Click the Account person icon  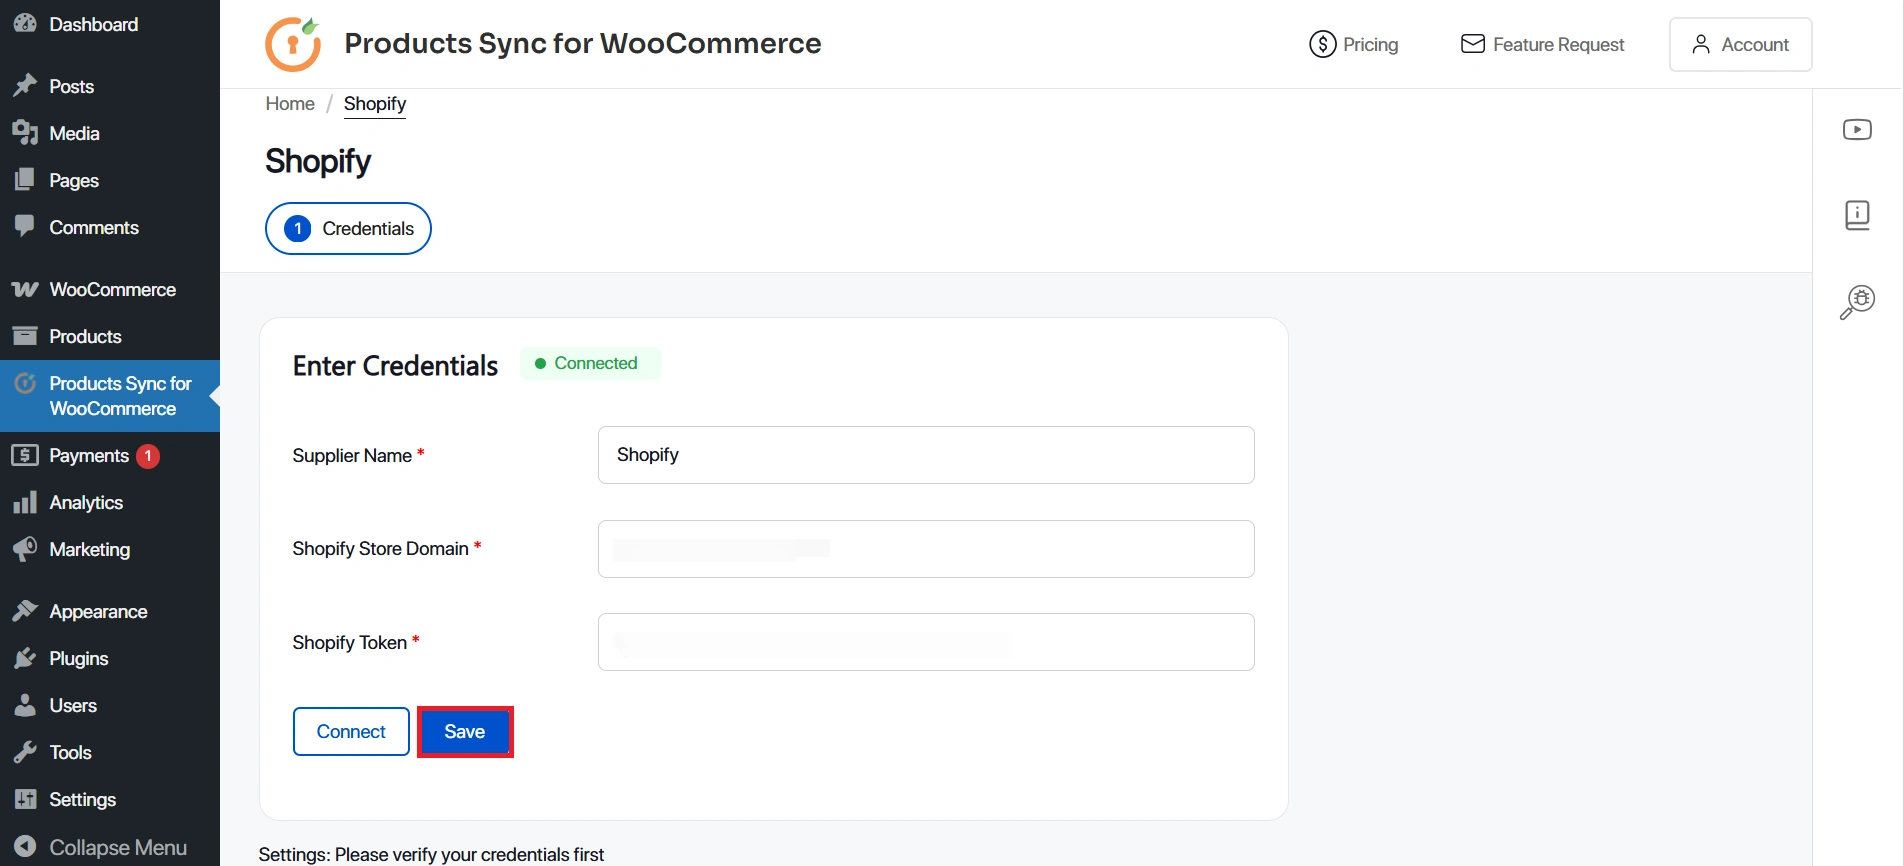coord(1700,44)
